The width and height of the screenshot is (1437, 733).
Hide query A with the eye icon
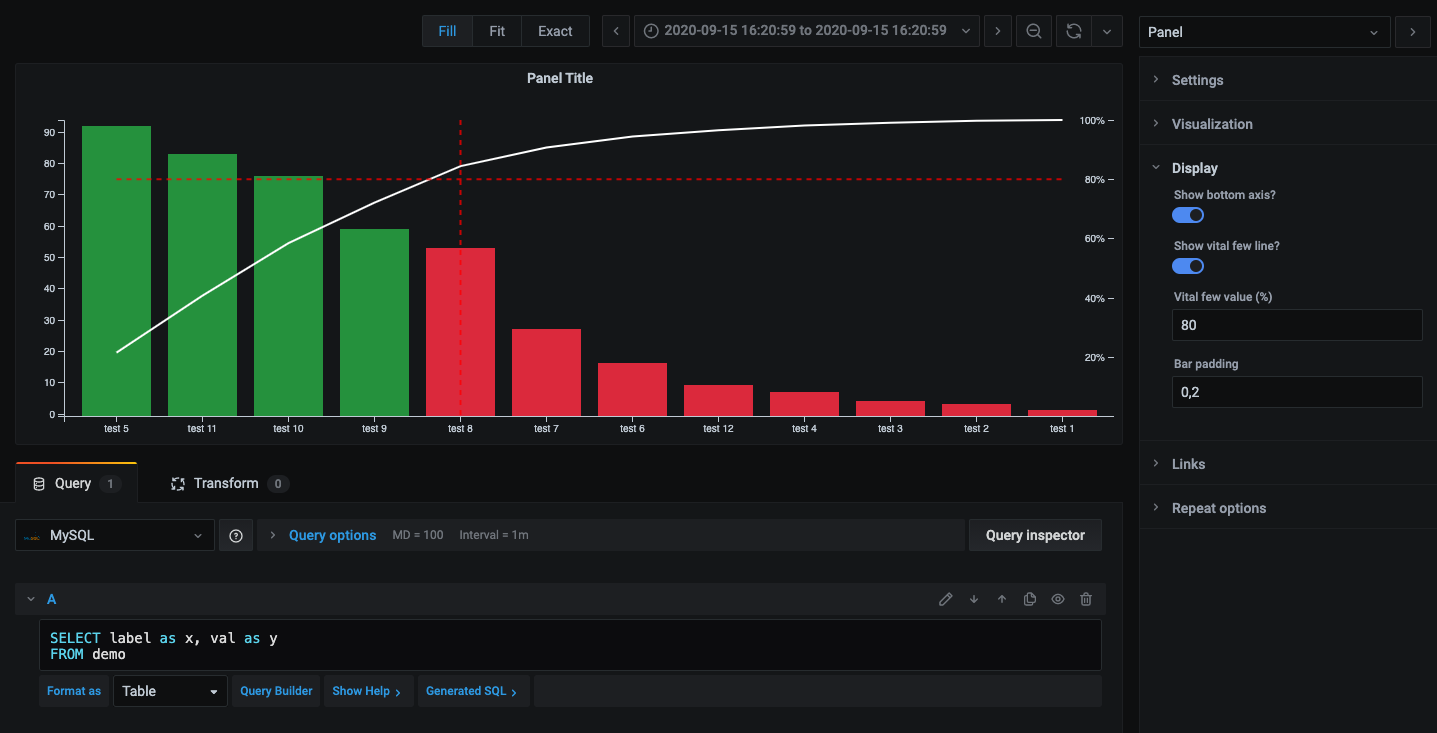point(1058,599)
